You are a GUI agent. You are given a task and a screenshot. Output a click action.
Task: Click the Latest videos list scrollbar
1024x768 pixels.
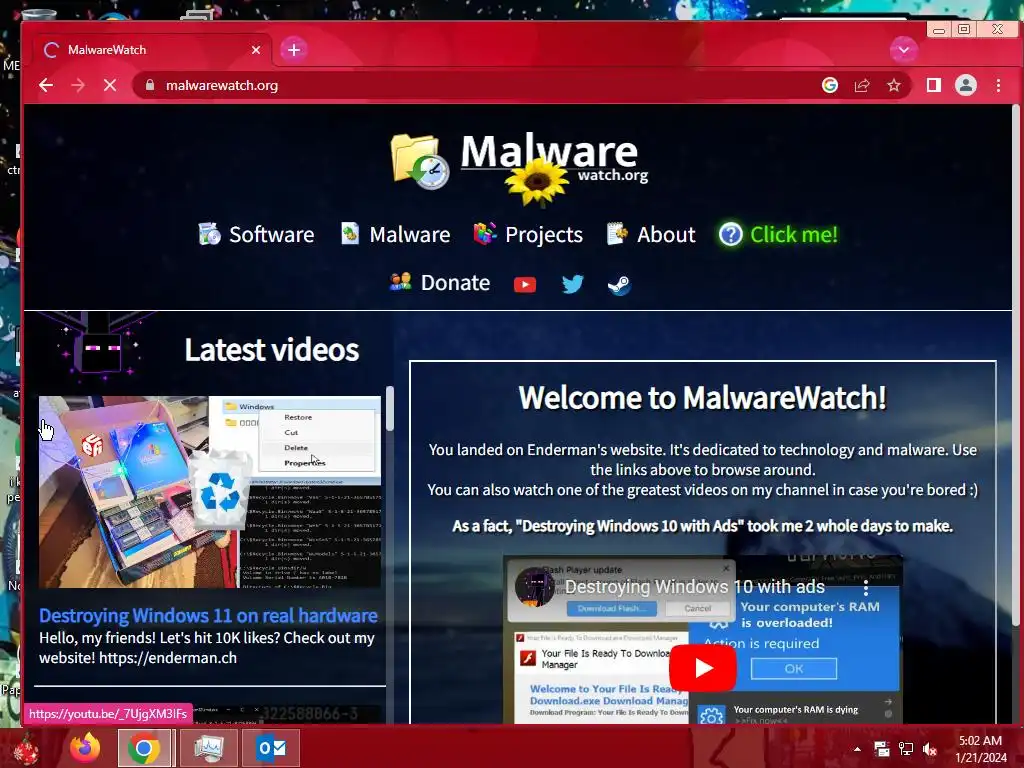[390, 409]
